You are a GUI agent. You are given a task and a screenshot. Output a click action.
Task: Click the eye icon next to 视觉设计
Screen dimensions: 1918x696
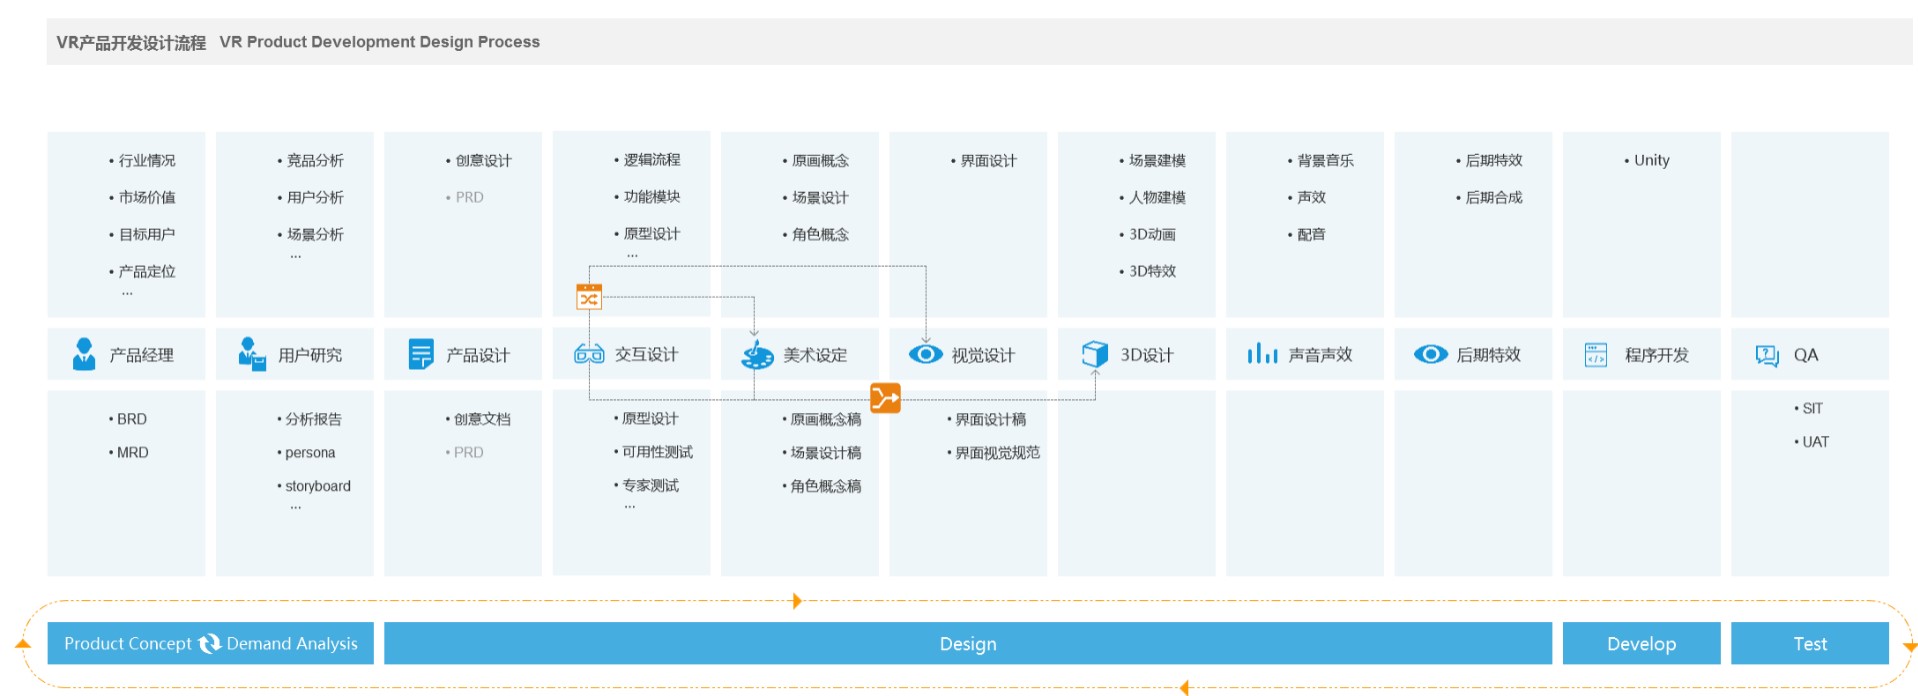[x=926, y=354]
